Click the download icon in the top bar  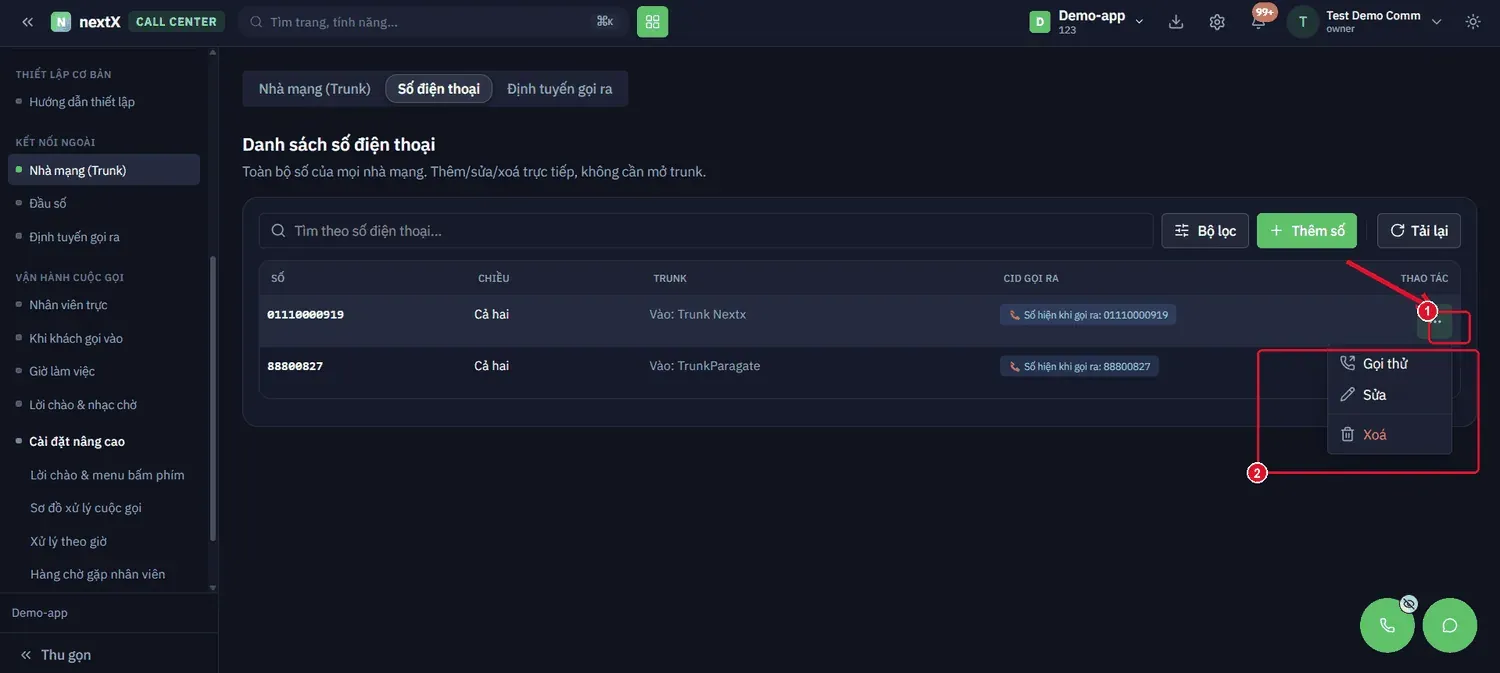(x=1176, y=22)
